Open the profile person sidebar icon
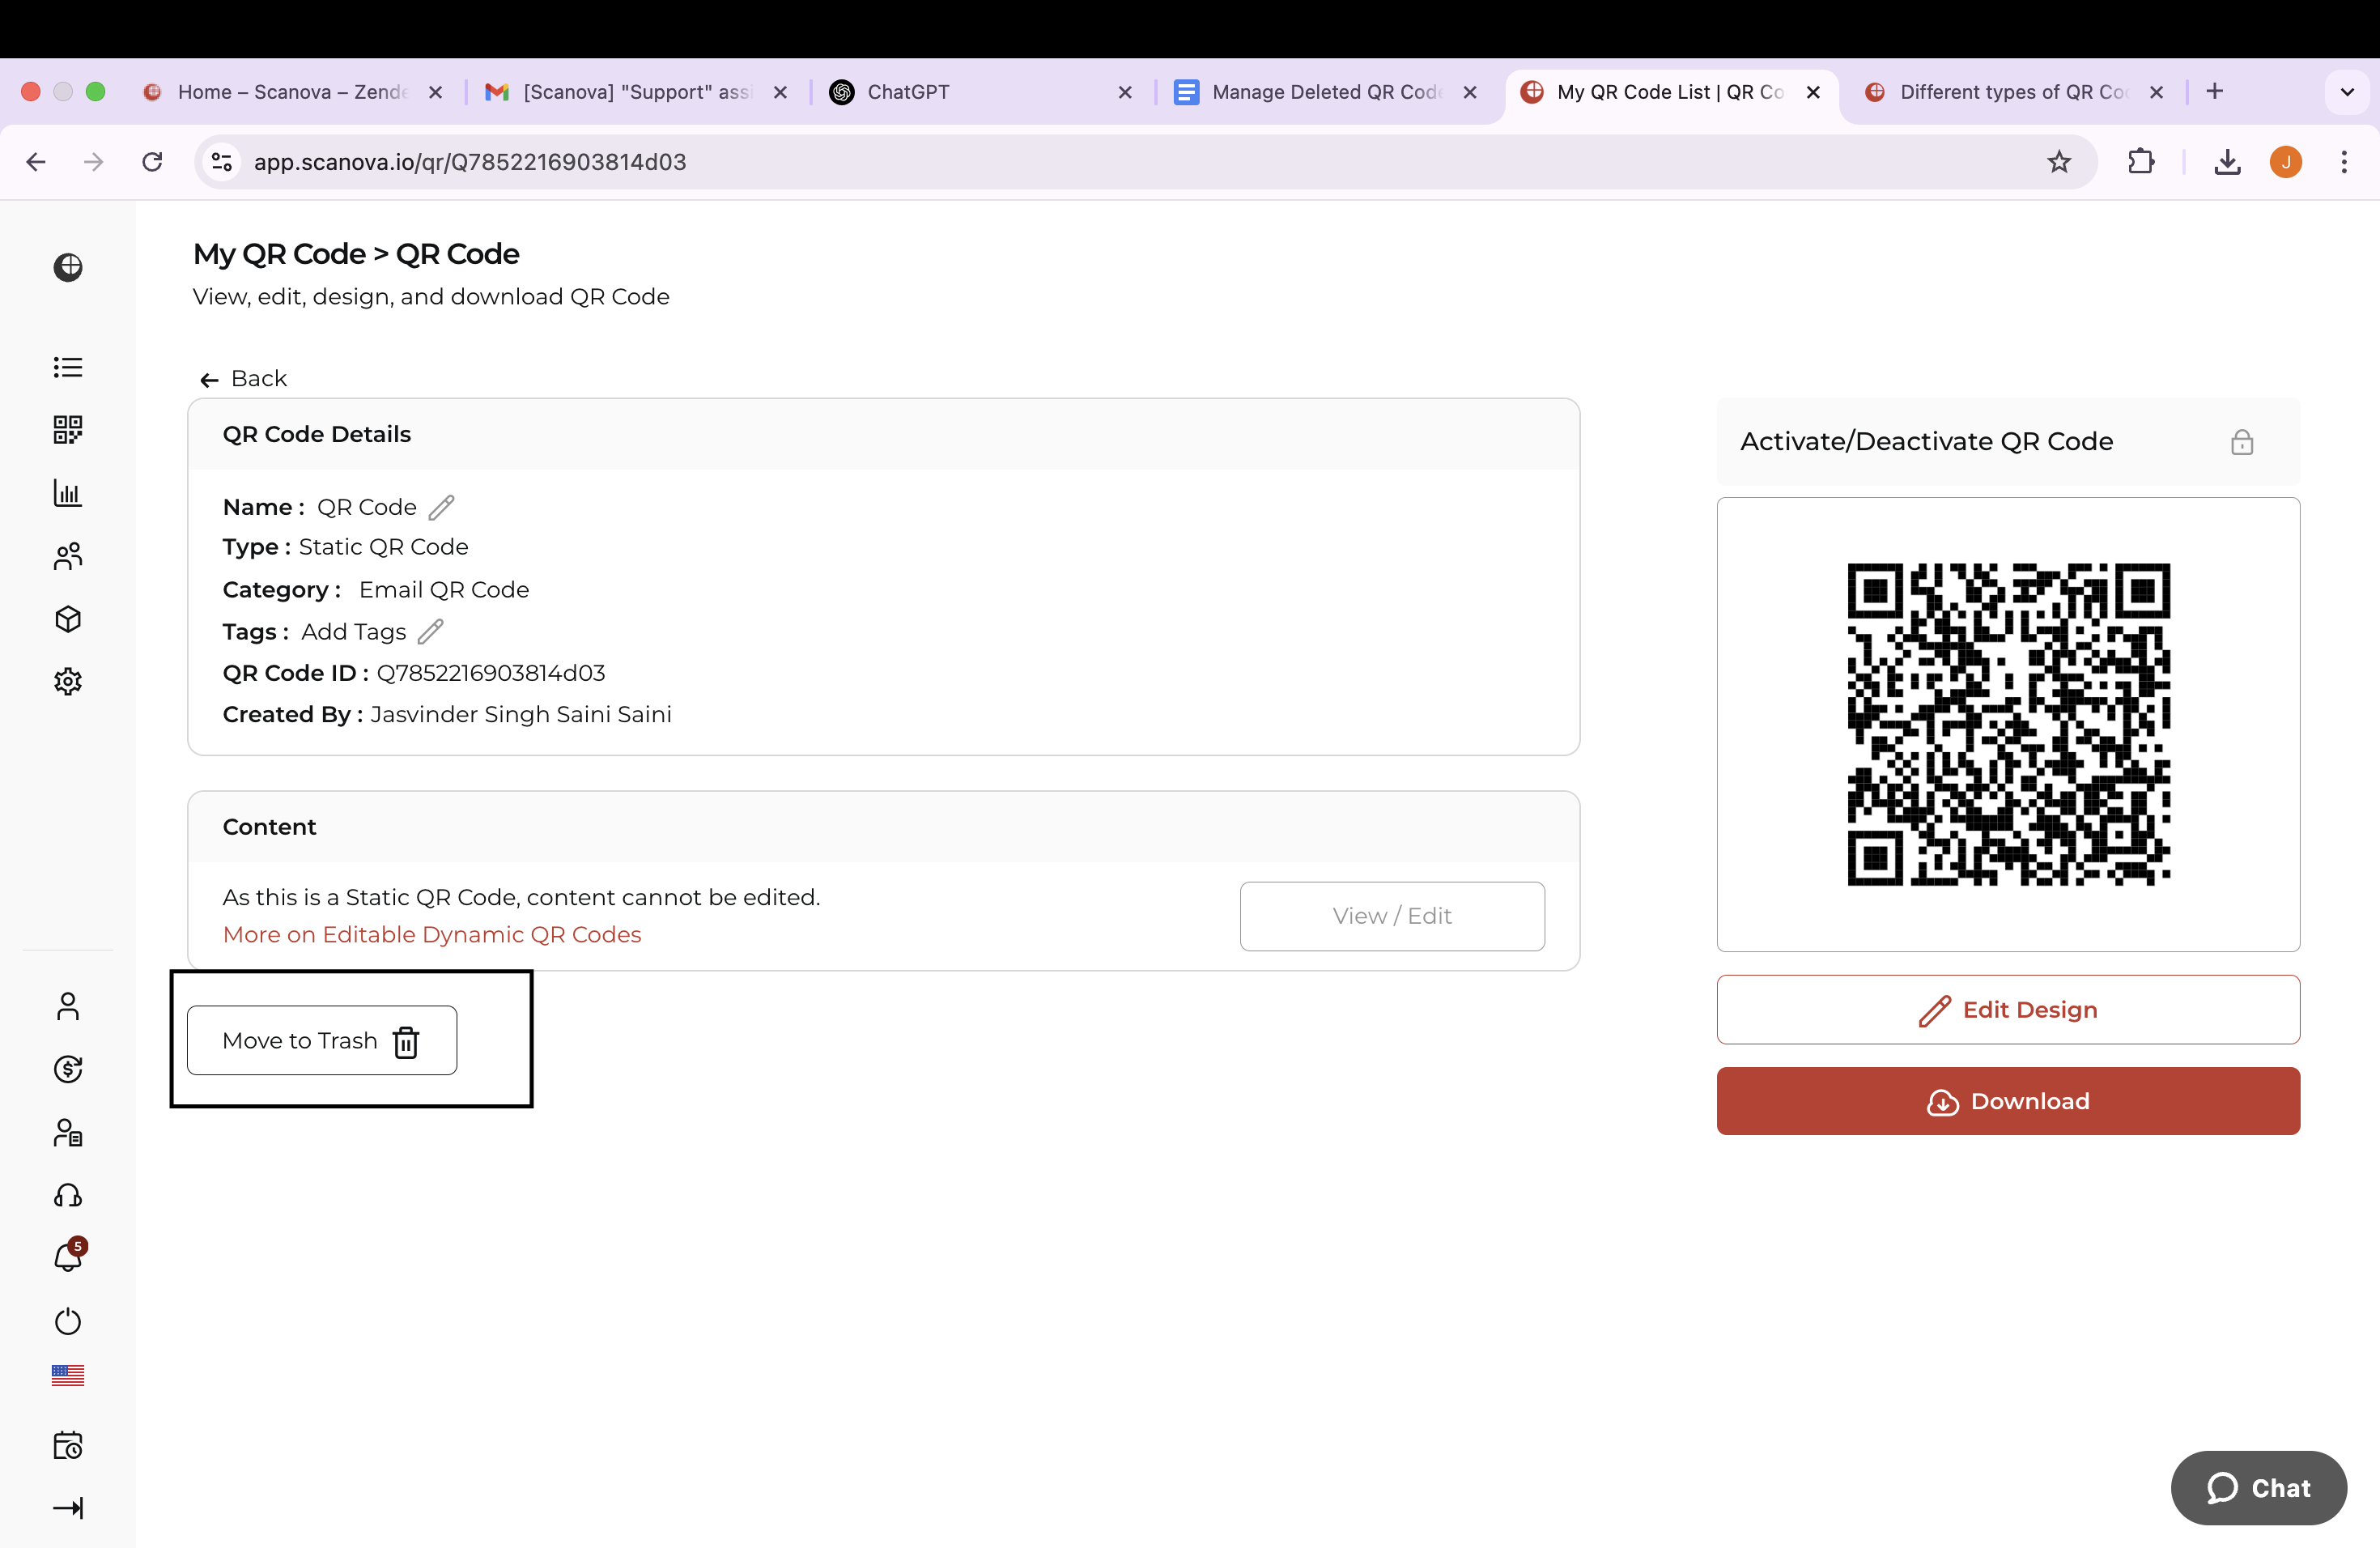Image resolution: width=2380 pixels, height=1548 pixels. point(68,1006)
